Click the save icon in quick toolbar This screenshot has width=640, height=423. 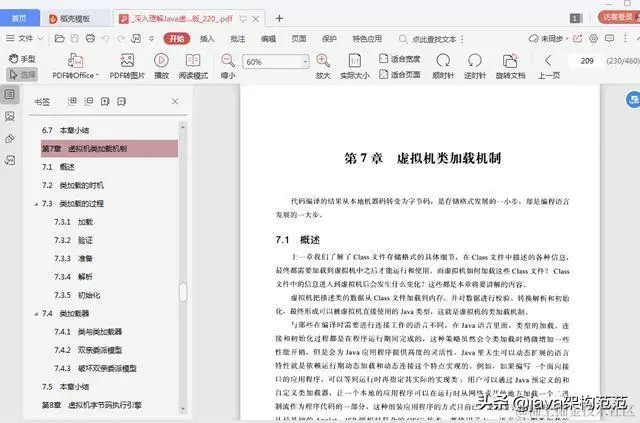pyautogui.click(x=75, y=38)
